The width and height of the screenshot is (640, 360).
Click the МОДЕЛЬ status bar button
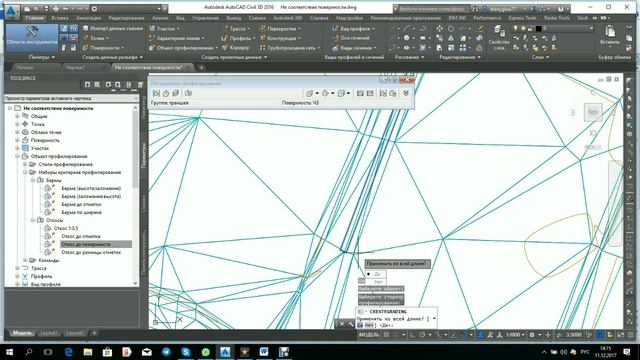(x=369, y=335)
